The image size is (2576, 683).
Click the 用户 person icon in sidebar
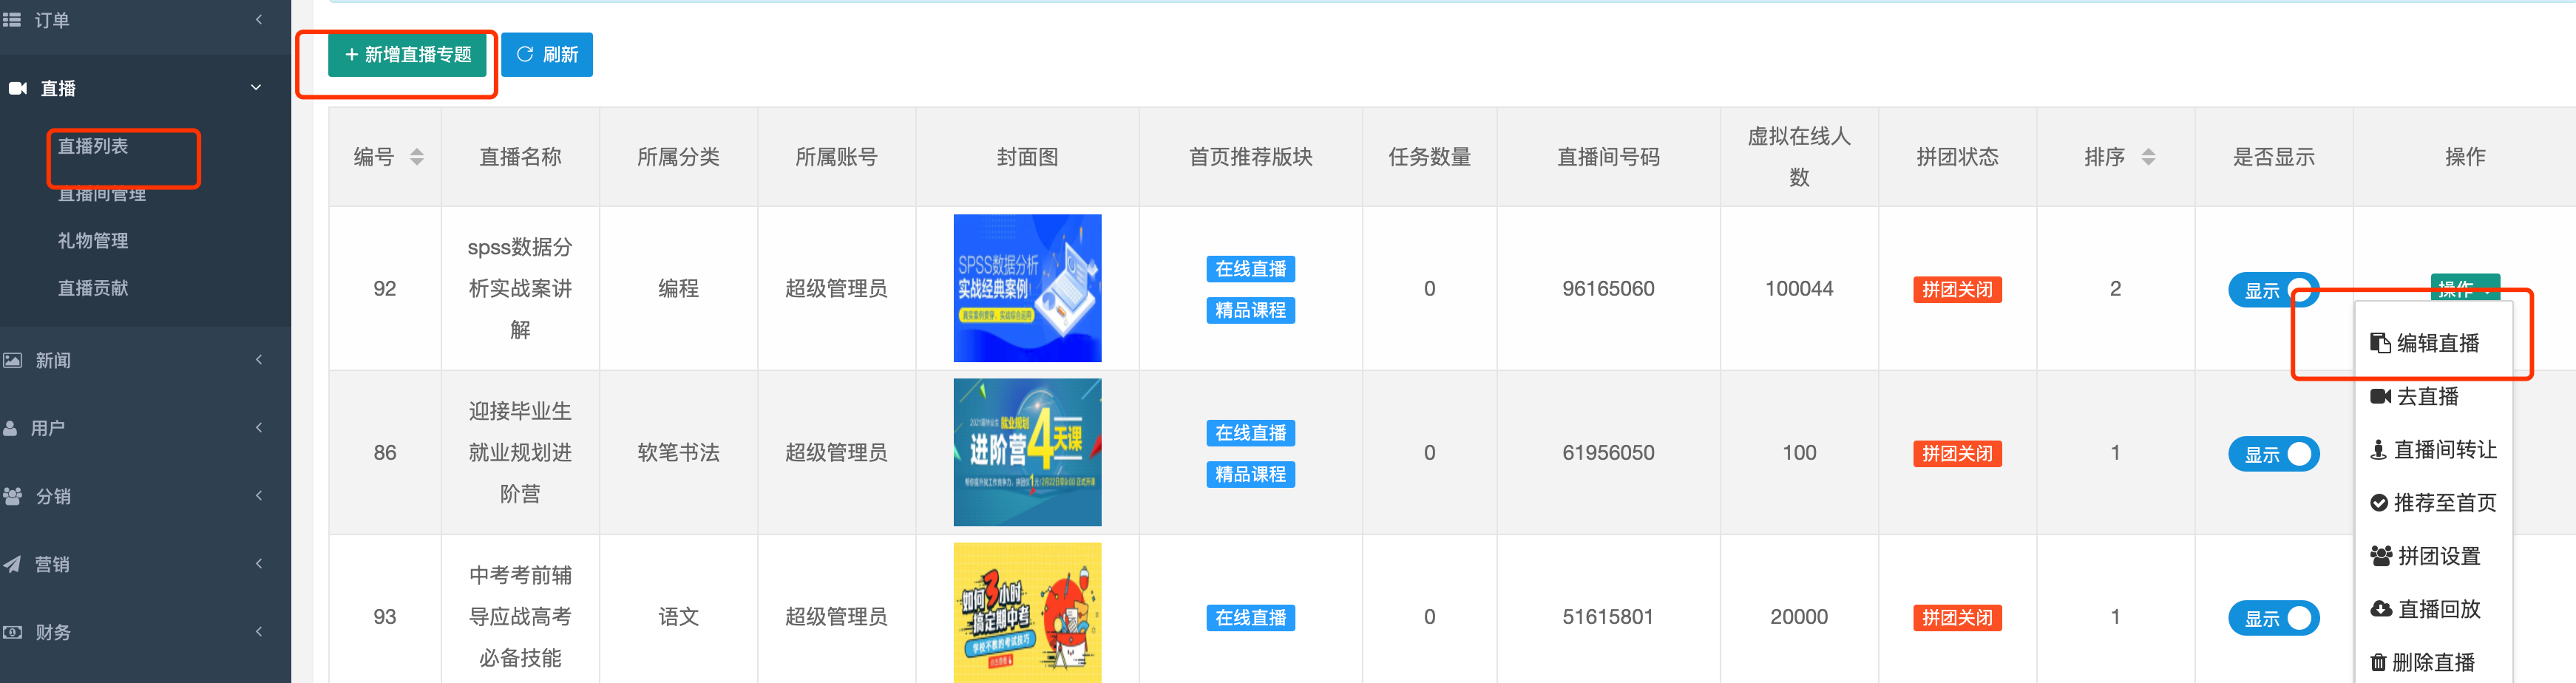(10, 428)
